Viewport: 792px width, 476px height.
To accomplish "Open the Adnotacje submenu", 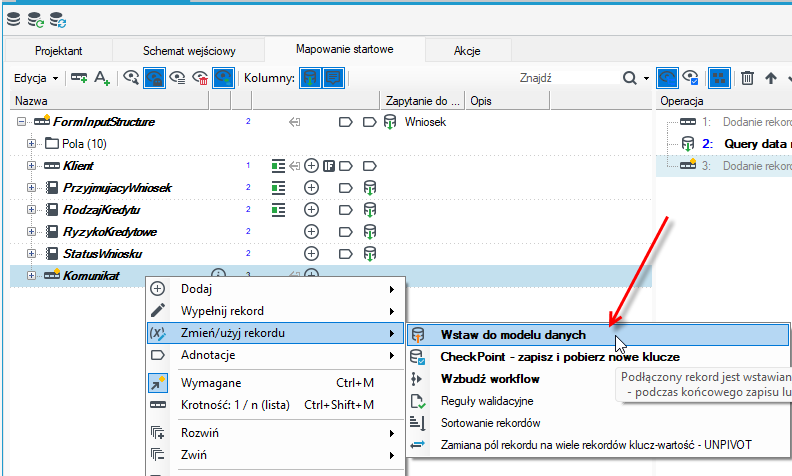I will click(275, 355).
